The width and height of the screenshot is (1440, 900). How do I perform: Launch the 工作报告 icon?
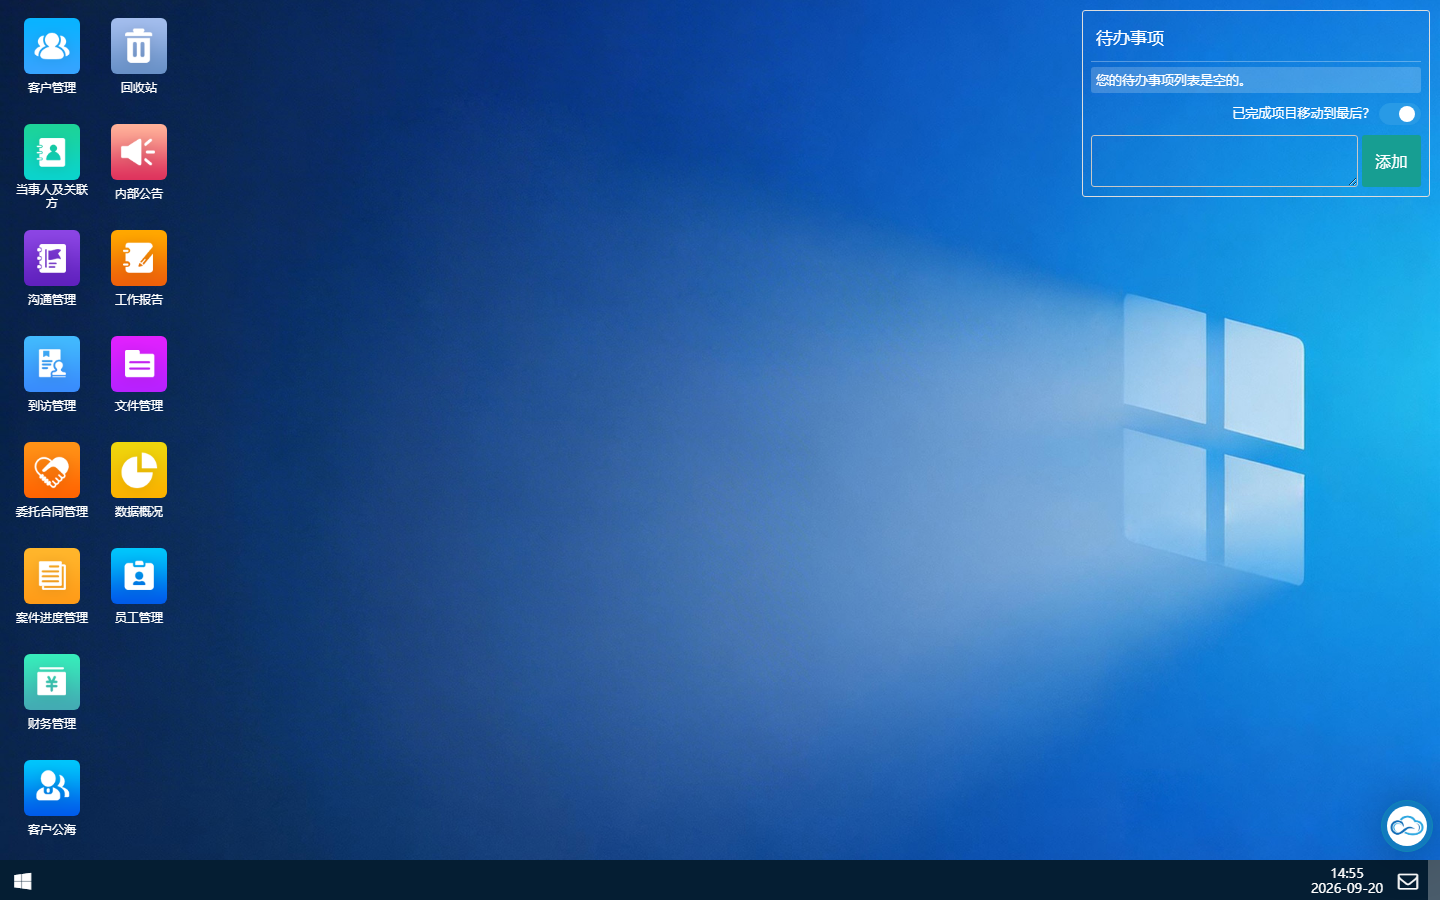[139, 258]
